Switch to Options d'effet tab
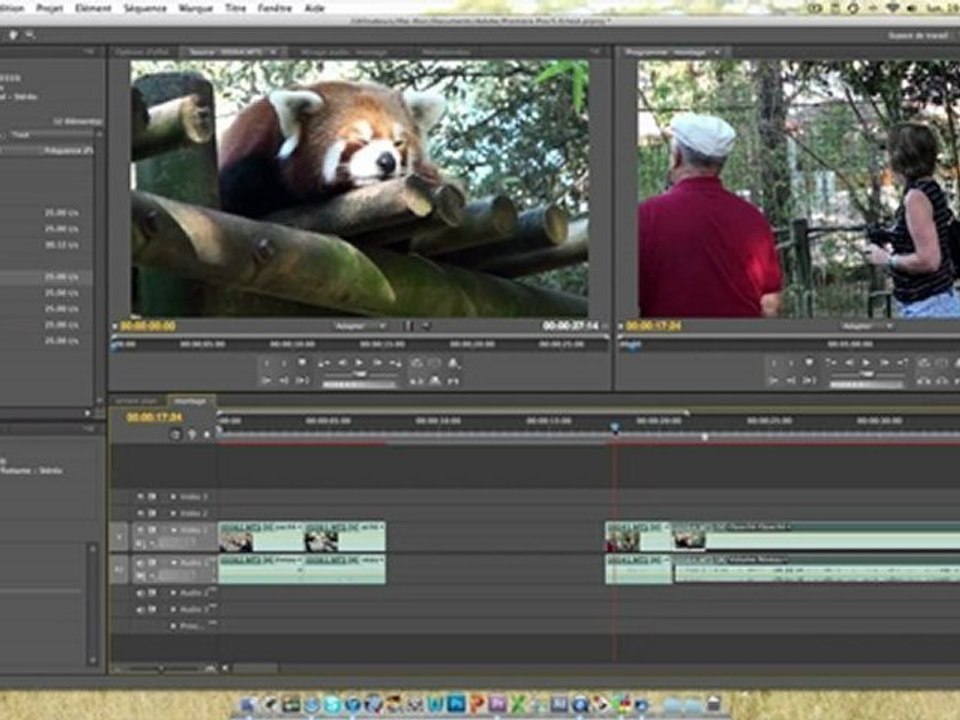This screenshot has width=960, height=720. click(142, 53)
